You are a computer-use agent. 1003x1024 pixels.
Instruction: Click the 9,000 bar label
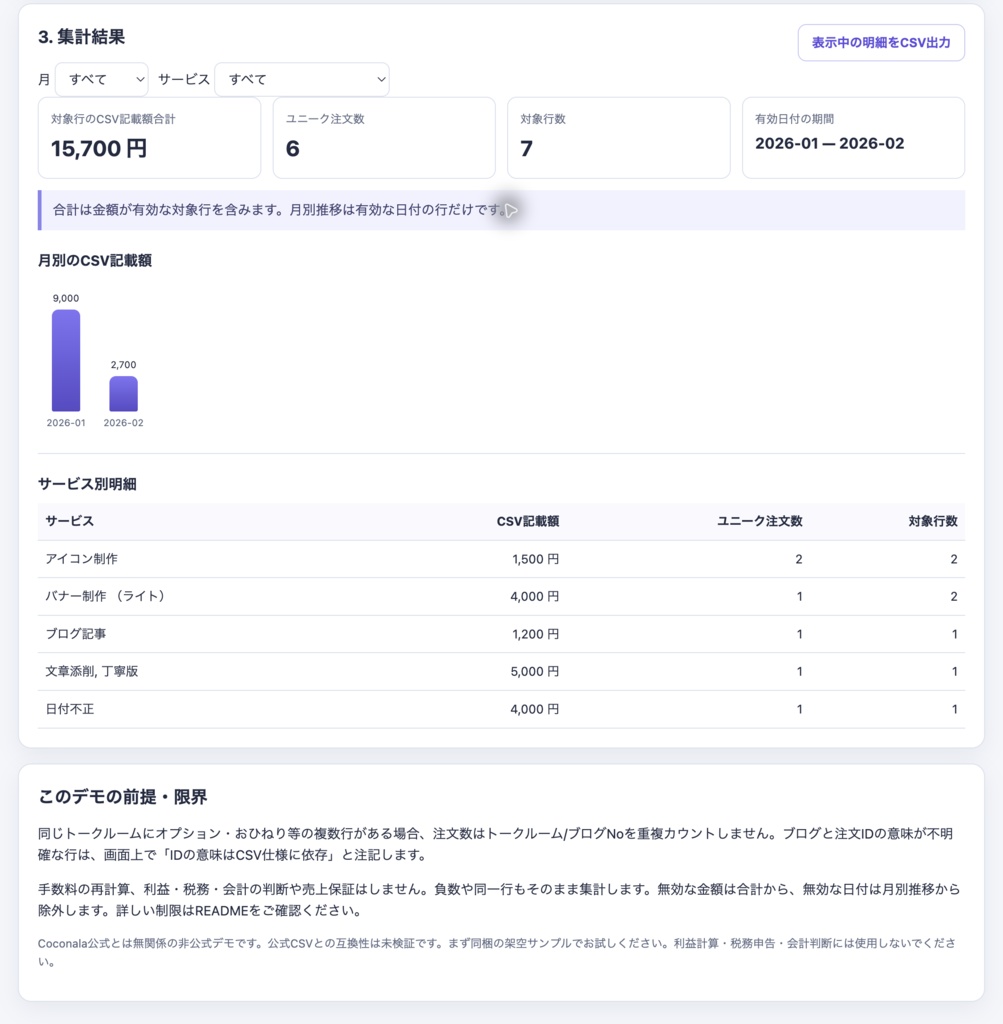(66, 298)
